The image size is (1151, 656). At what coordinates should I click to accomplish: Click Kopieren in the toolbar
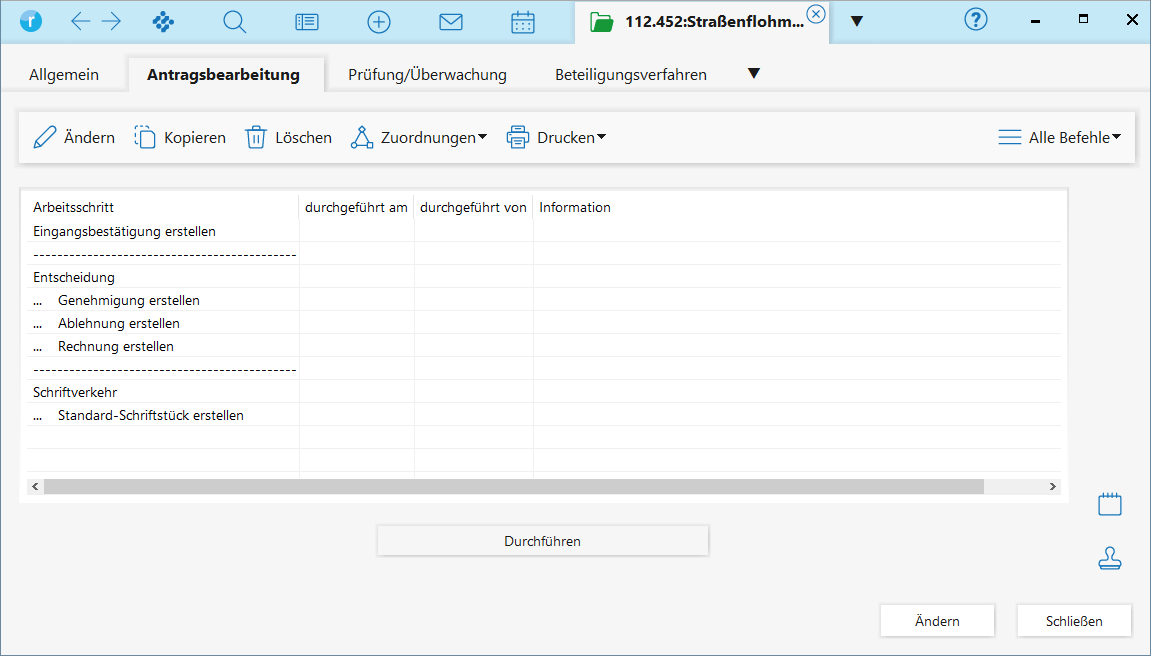pos(180,138)
